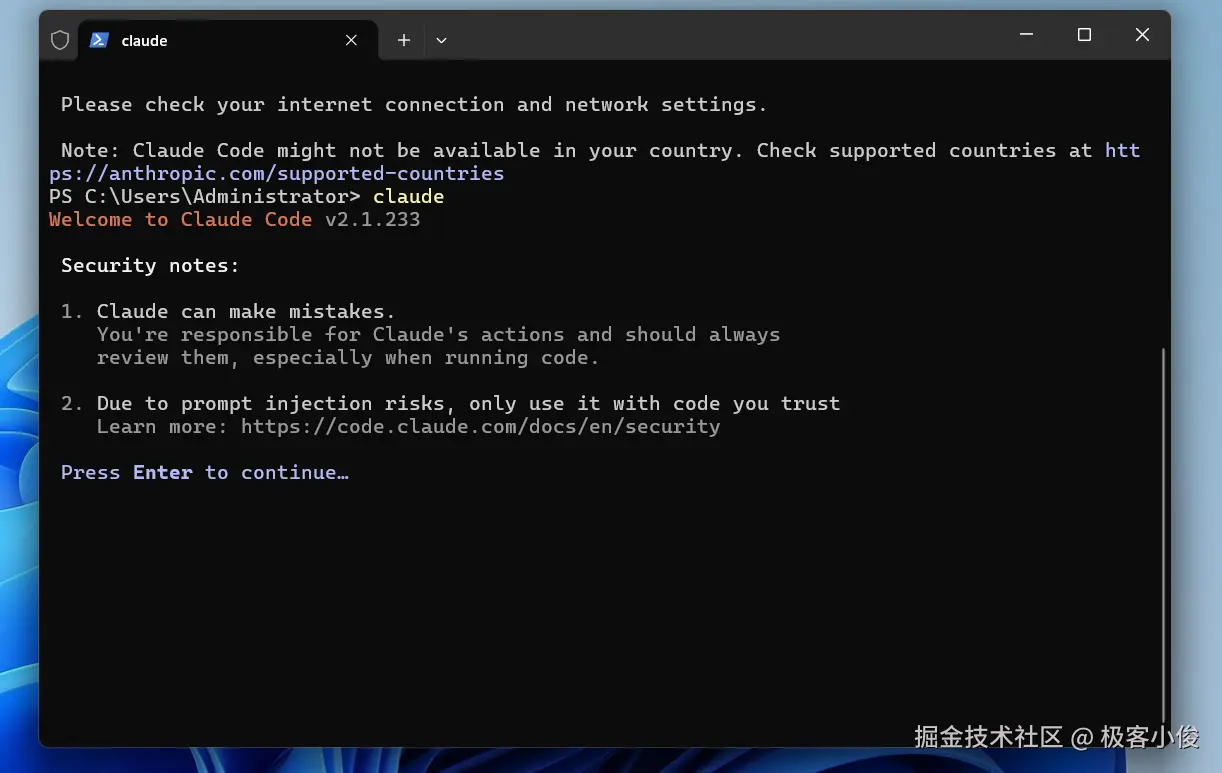Viewport: 1222px width, 773px height.
Task: Click the "You're responsible for Claude's actions" line
Action: pyautogui.click(x=438, y=334)
